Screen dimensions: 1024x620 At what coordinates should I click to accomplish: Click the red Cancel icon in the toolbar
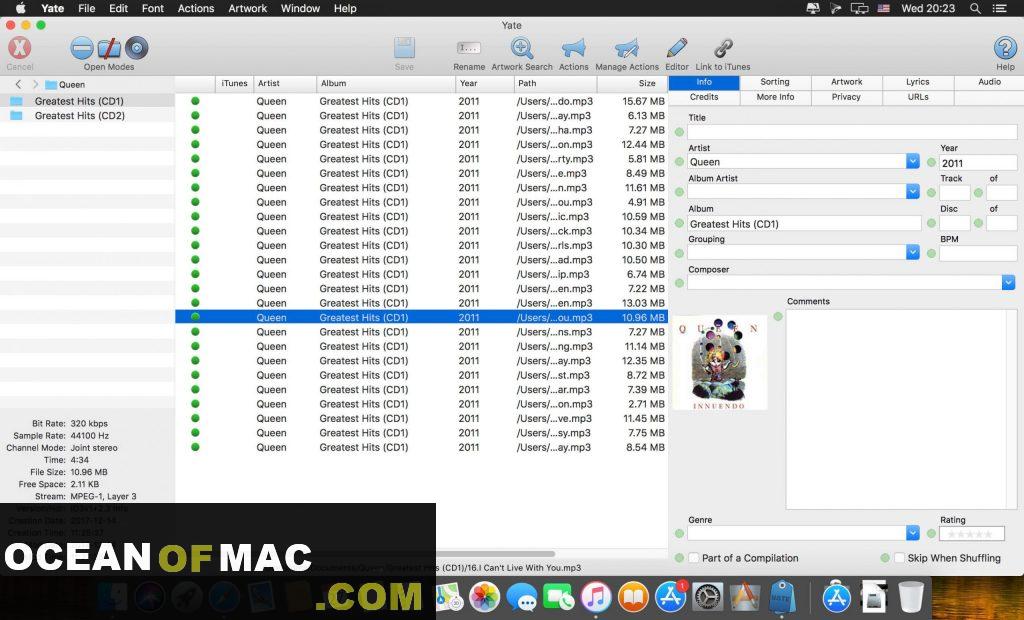tap(20, 48)
